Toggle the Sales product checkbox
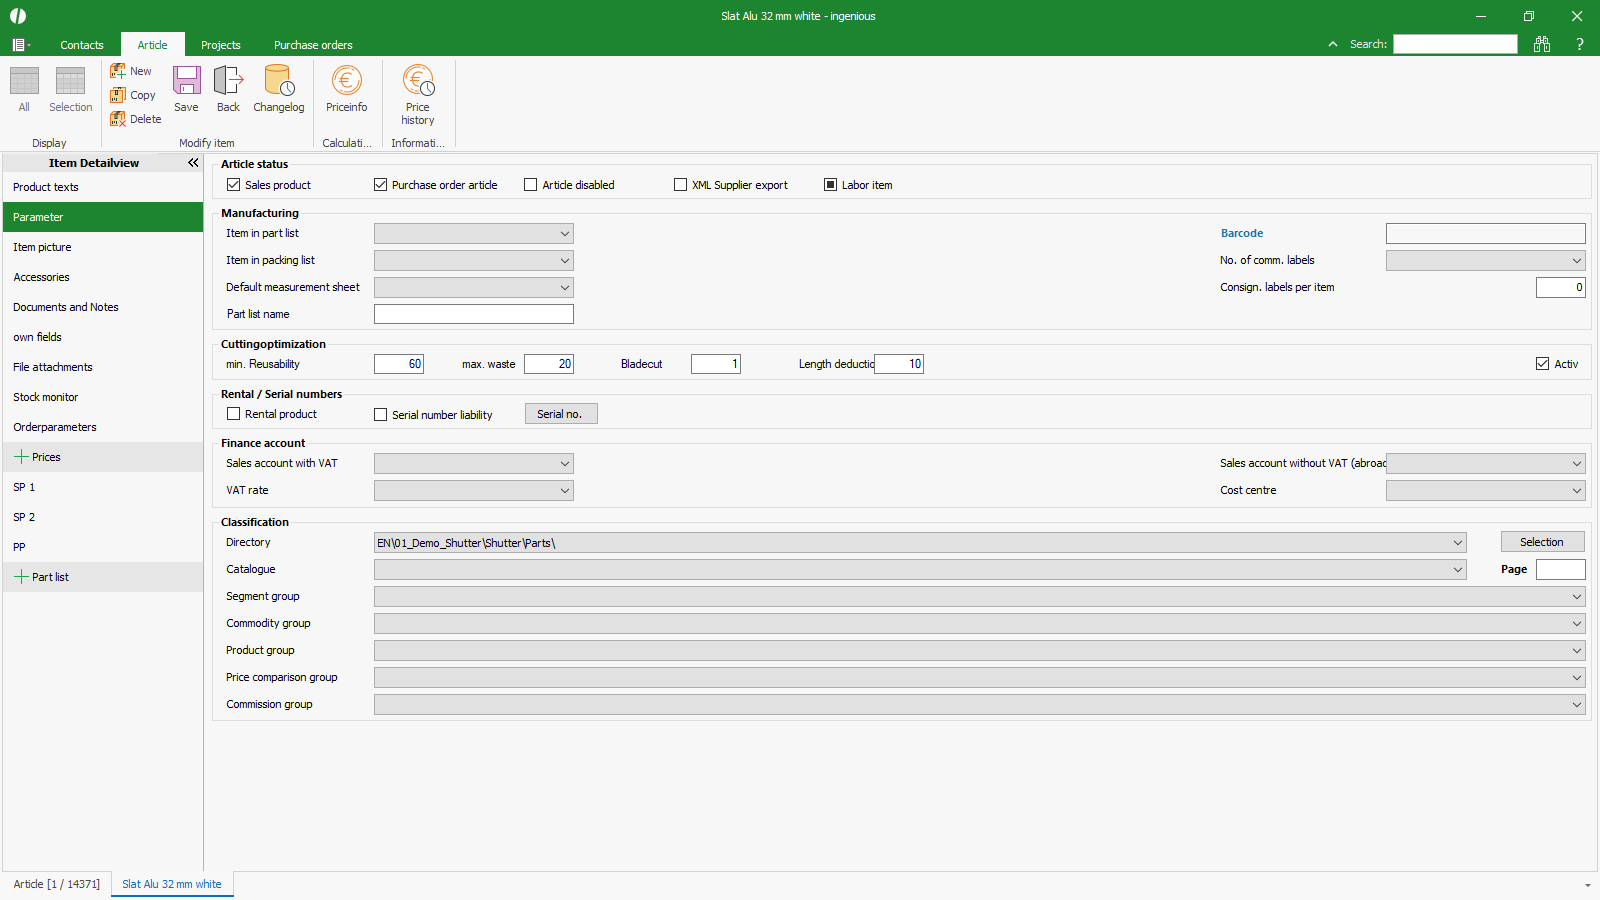The height and width of the screenshot is (900, 1600). 234,185
